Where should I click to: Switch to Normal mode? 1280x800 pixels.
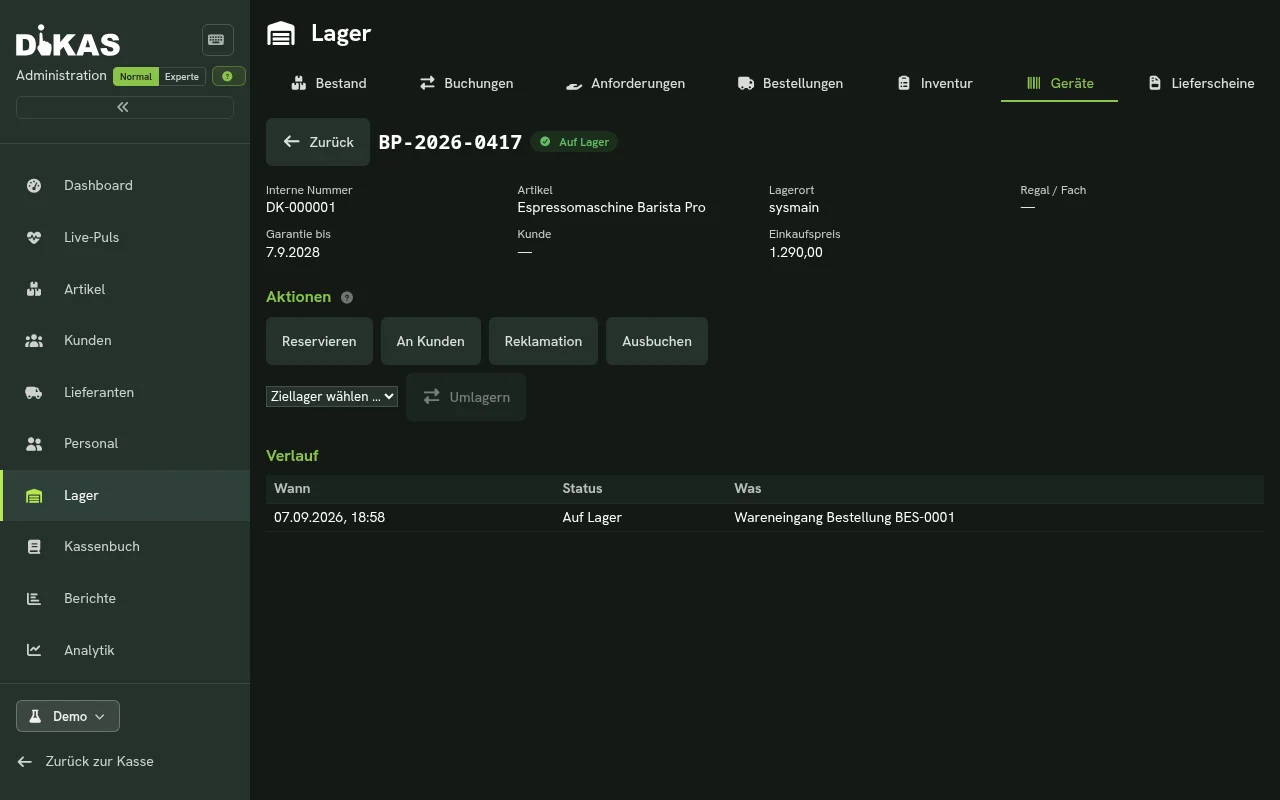(x=136, y=76)
